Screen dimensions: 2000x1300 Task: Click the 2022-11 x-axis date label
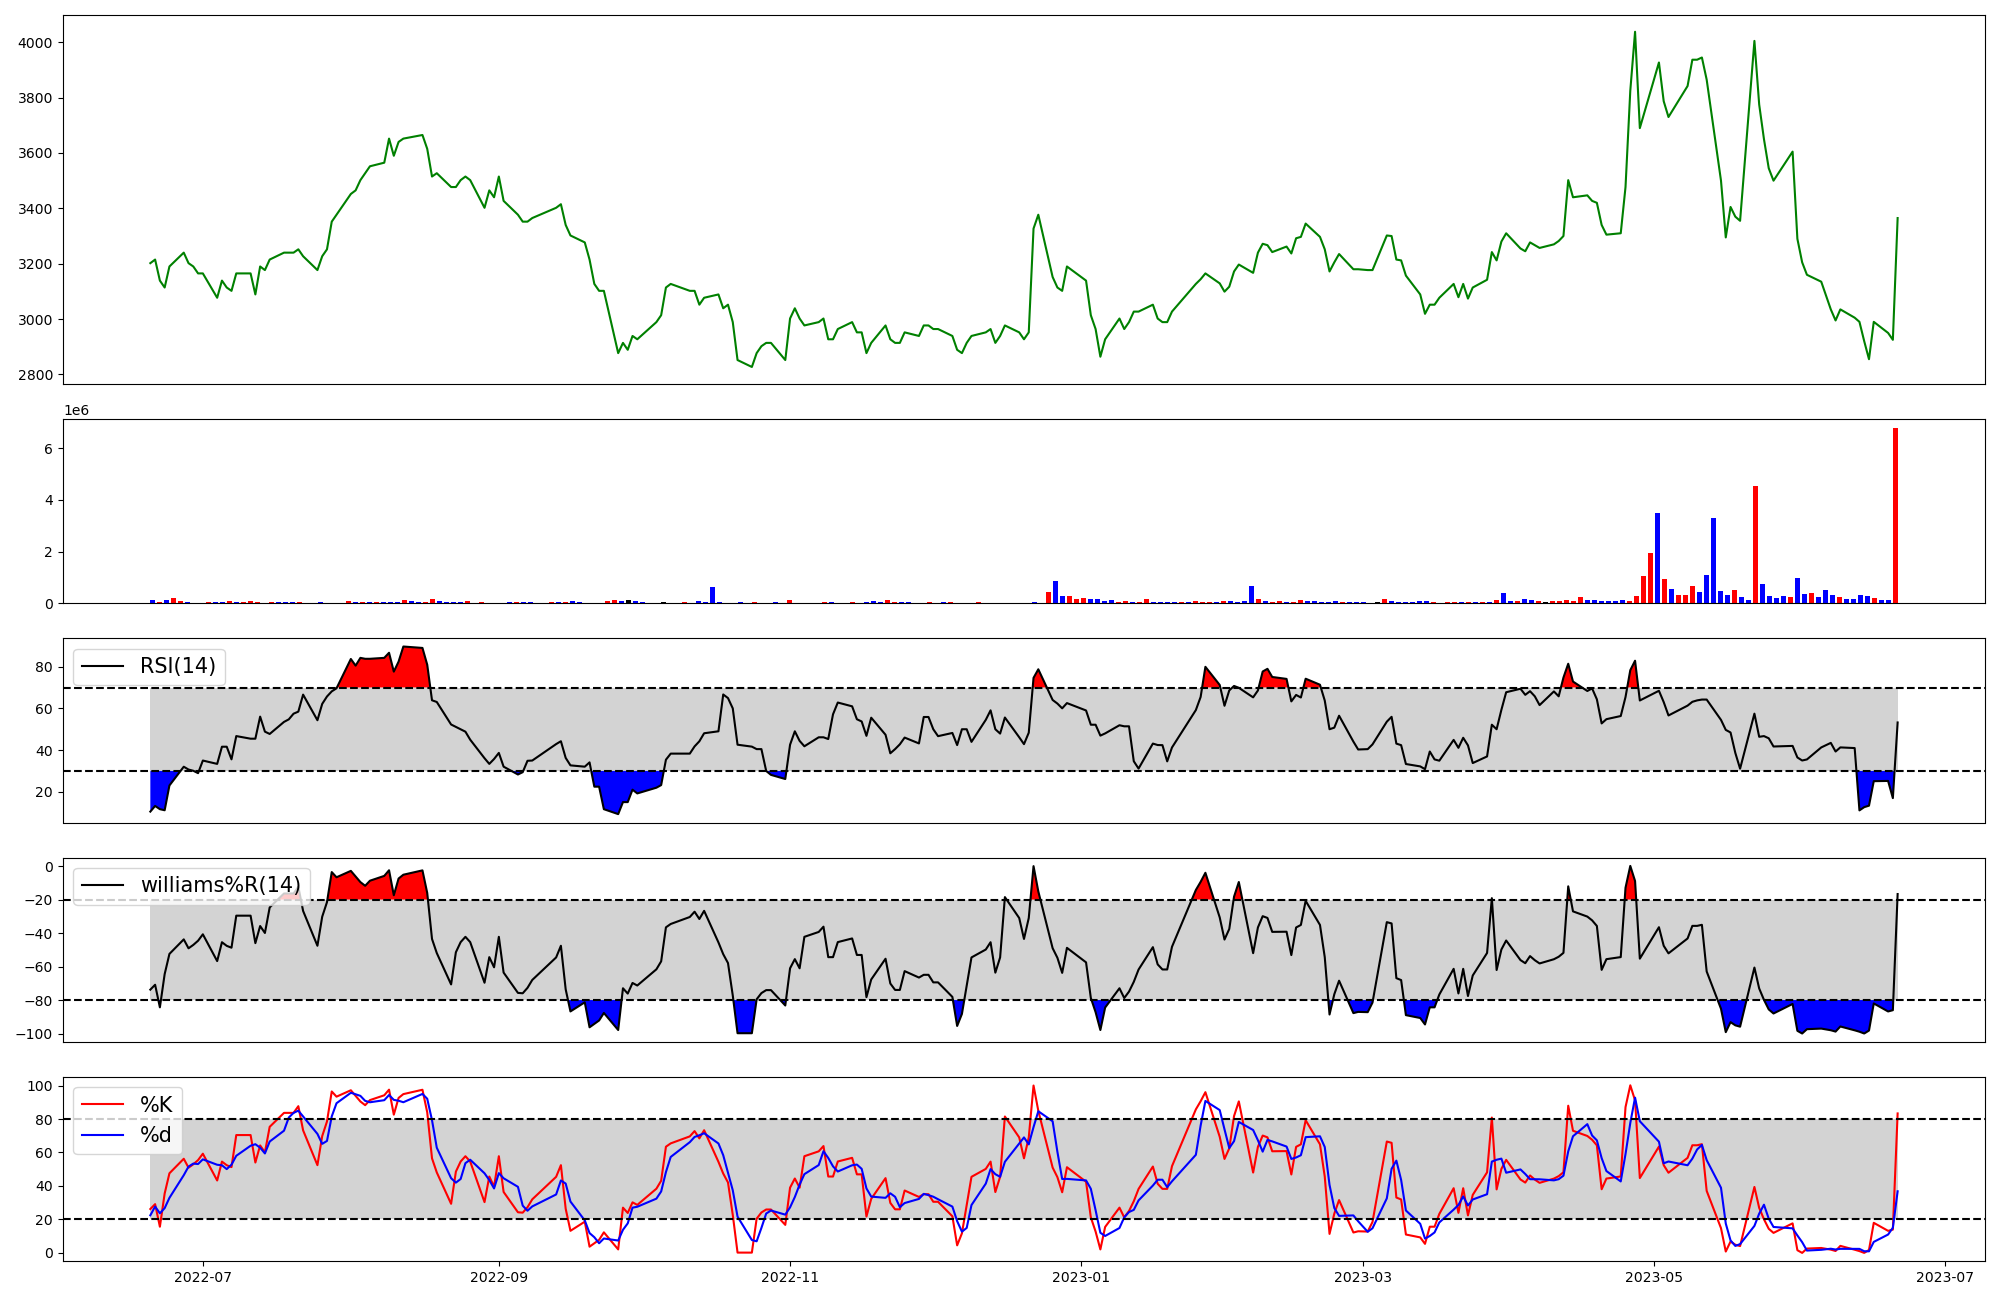pos(790,1277)
